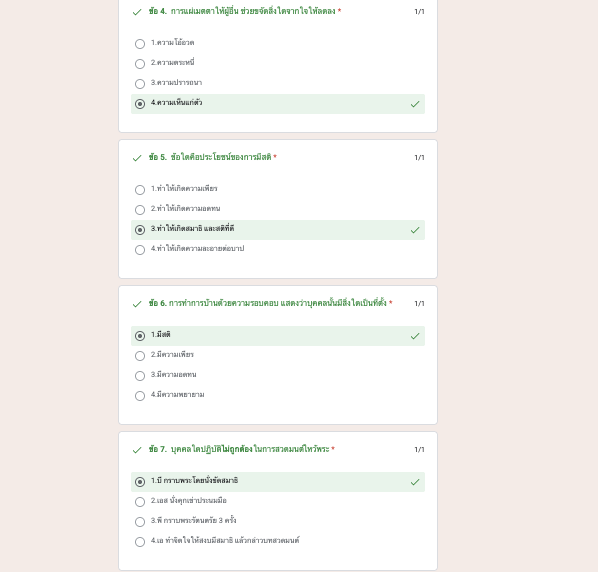The height and width of the screenshot is (572, 598).
Task: Click the green checkmark beside question 4 title
Action: 137,12
